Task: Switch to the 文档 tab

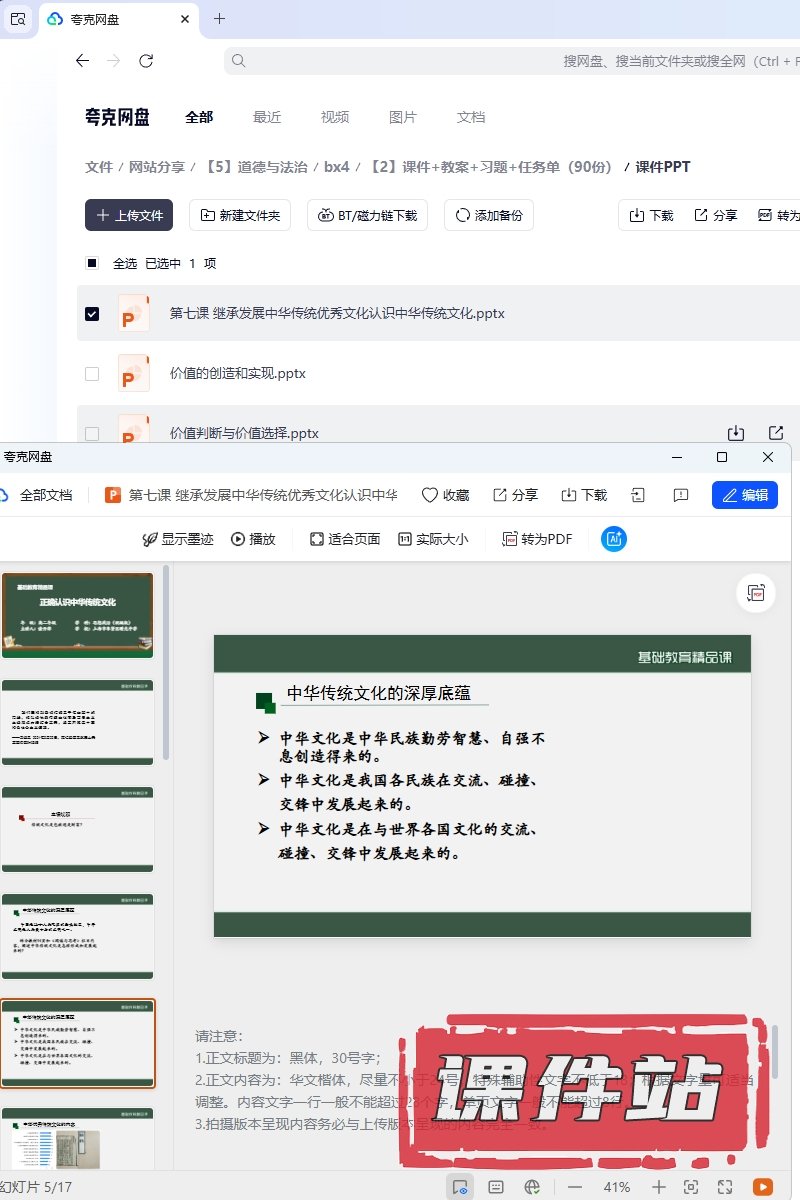Action: click(x=471, y=117)
